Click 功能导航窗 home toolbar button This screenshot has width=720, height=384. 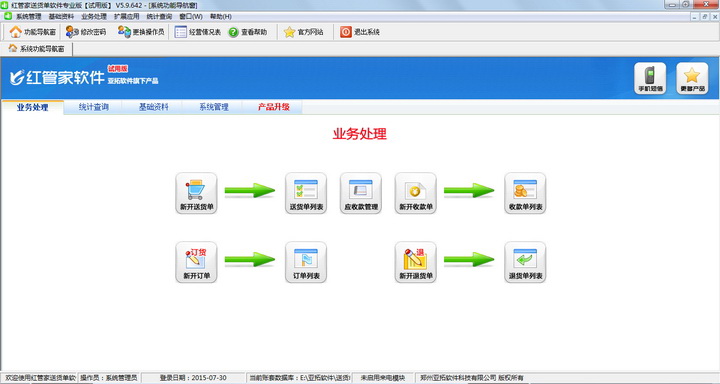point(33,32)
